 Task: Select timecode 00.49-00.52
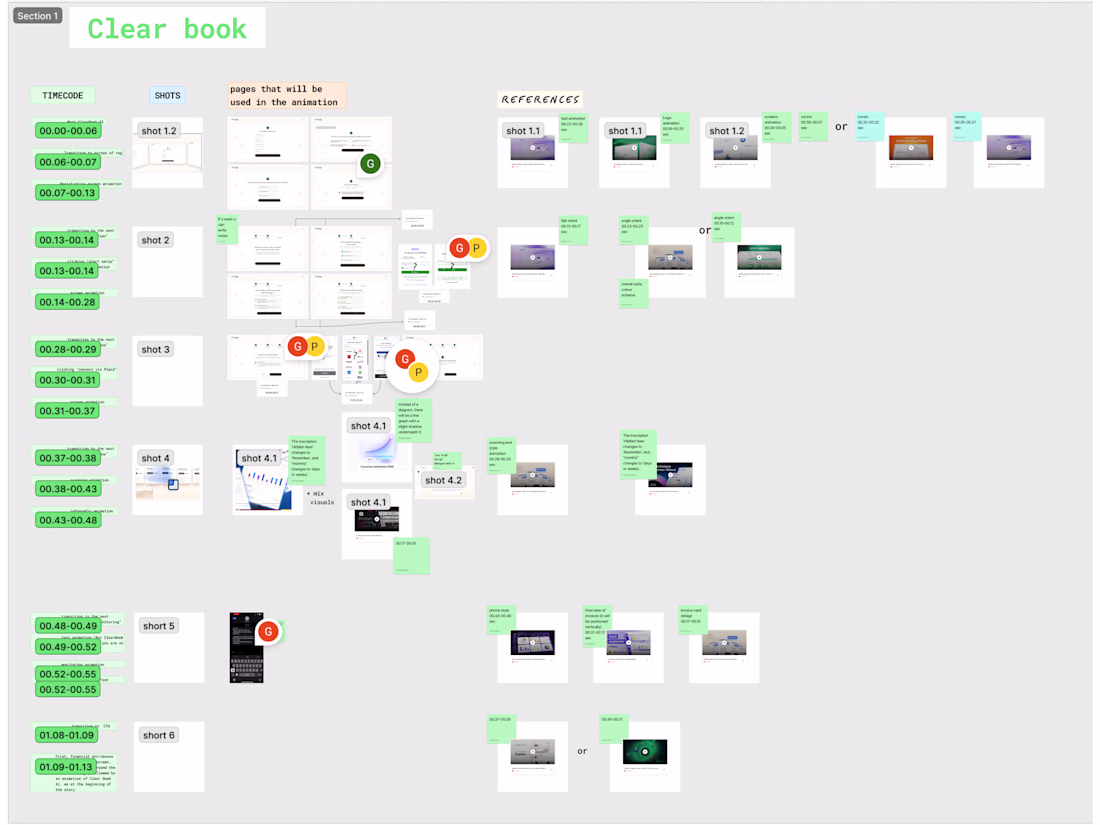click(68, 647)
